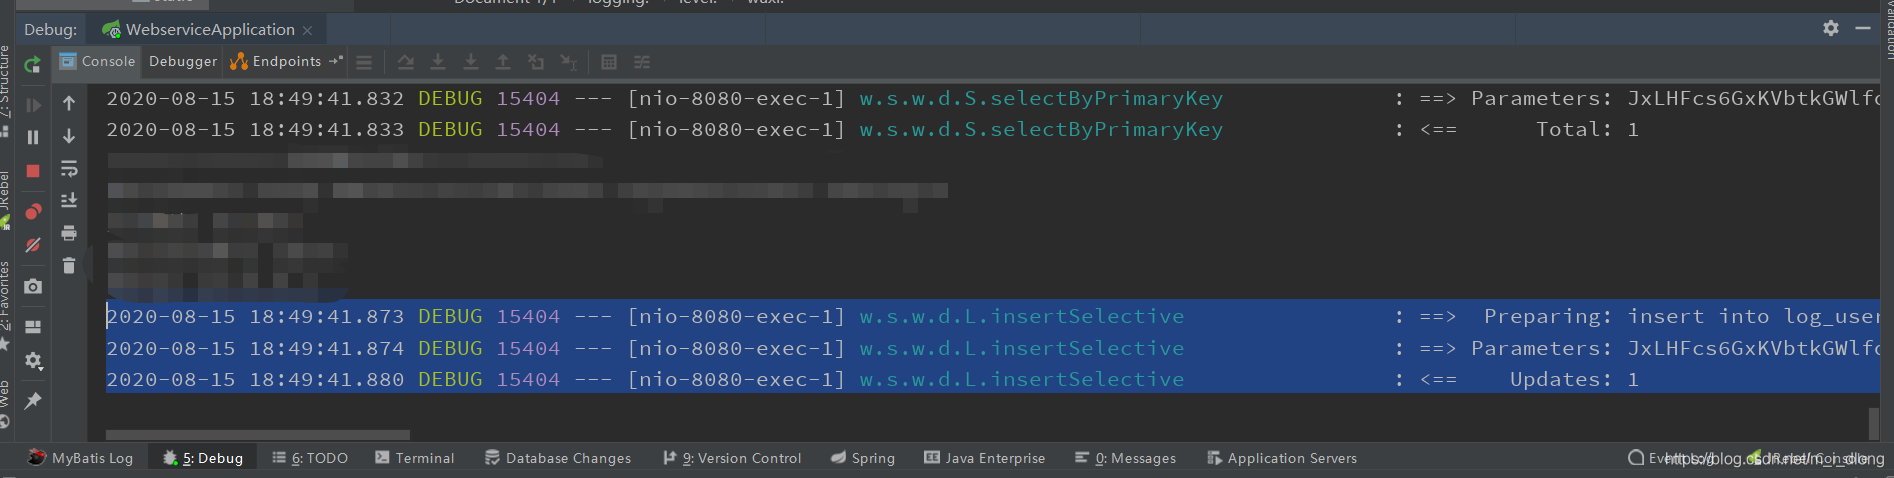Click the console vertical scrollbar thumb
This screenshot has width=1894, height=478.
pyautogui.click(x=1874, y=422)
